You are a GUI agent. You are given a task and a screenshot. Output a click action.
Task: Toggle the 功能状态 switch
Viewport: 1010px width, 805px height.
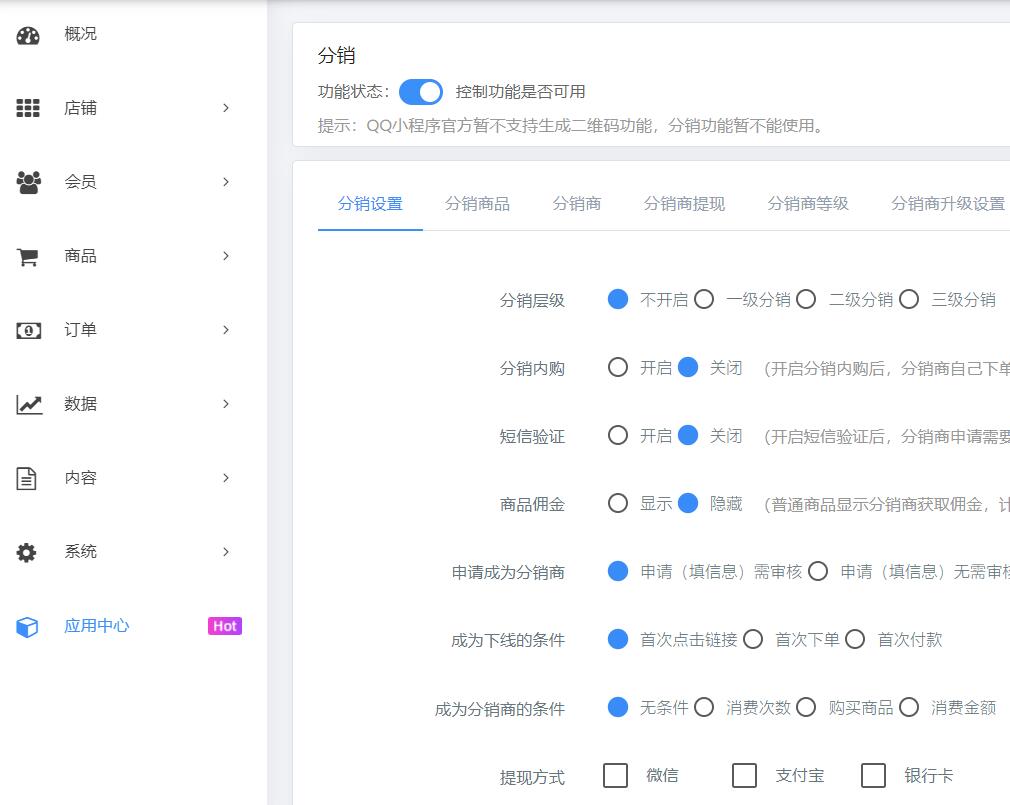click(x=421, y=91)
